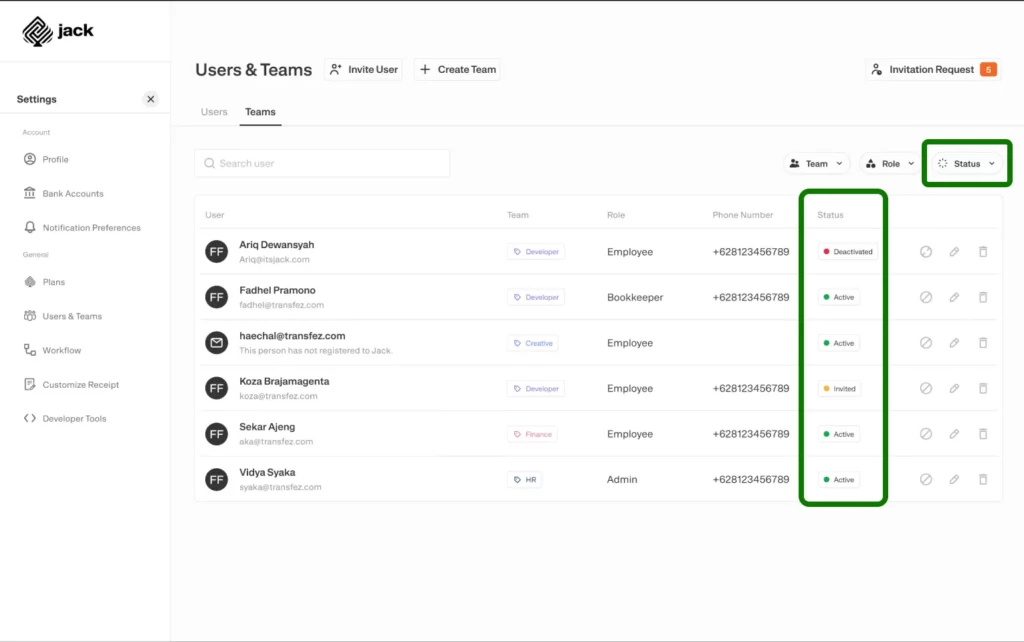1024x642 pixels.
Task: Select the Teams tab
Action: 260,112
